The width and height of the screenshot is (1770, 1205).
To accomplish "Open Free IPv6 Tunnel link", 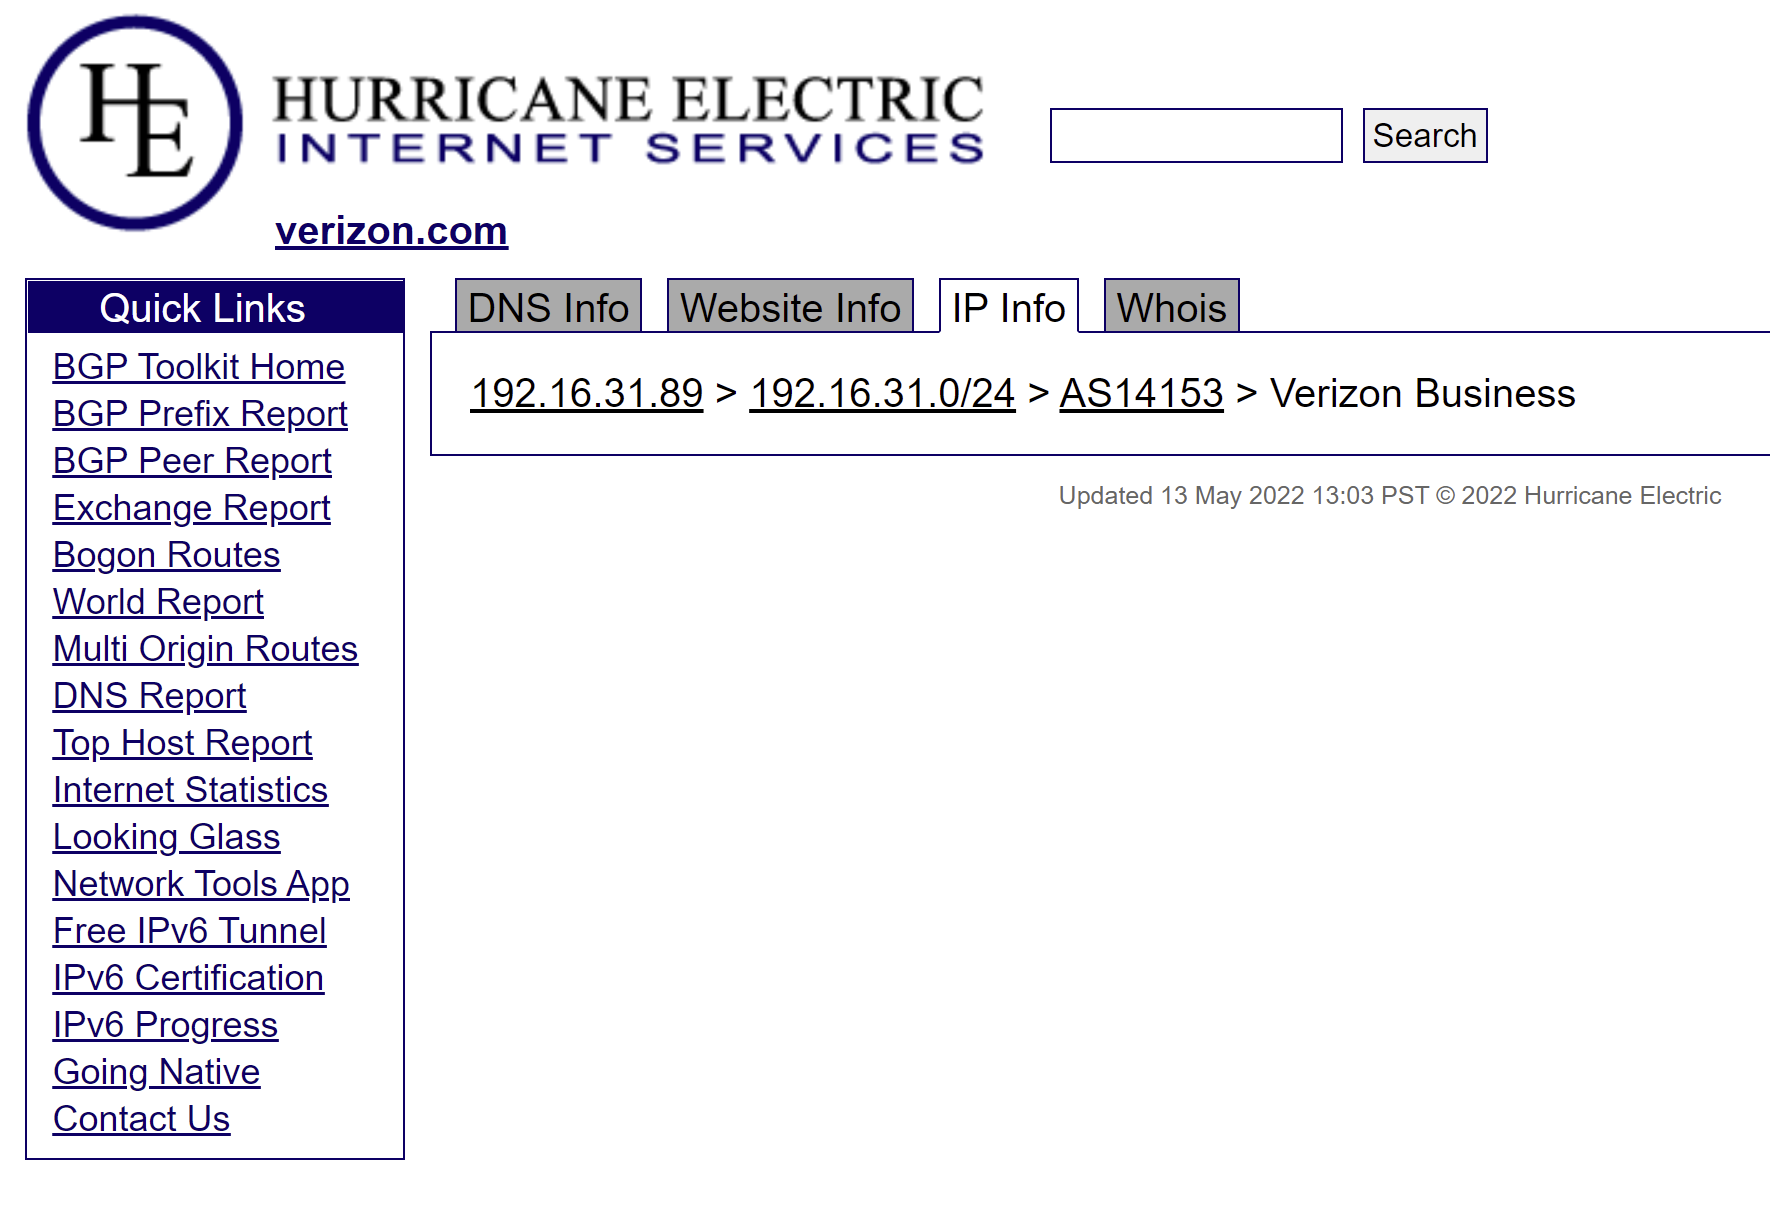I will point(189,931).
